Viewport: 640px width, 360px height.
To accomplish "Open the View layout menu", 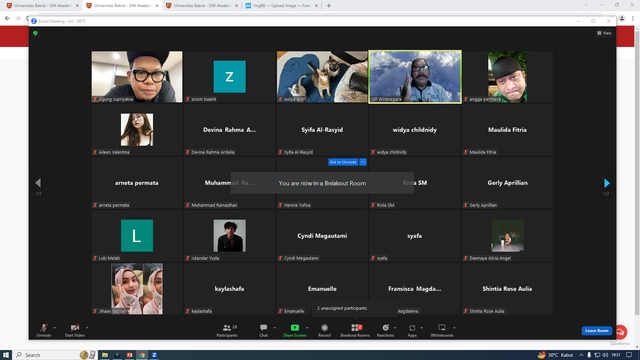I will click(604, 33).
